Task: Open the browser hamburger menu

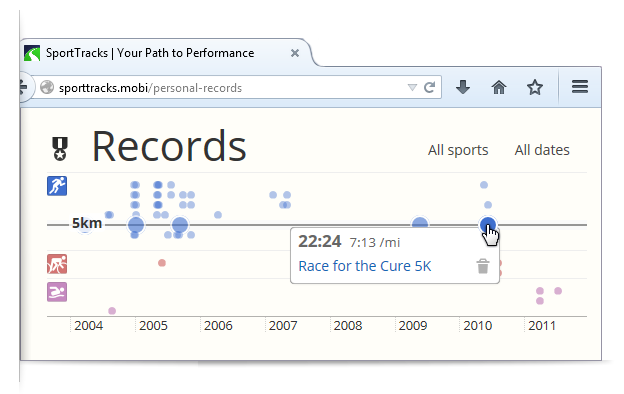Action: pos(580,86)
